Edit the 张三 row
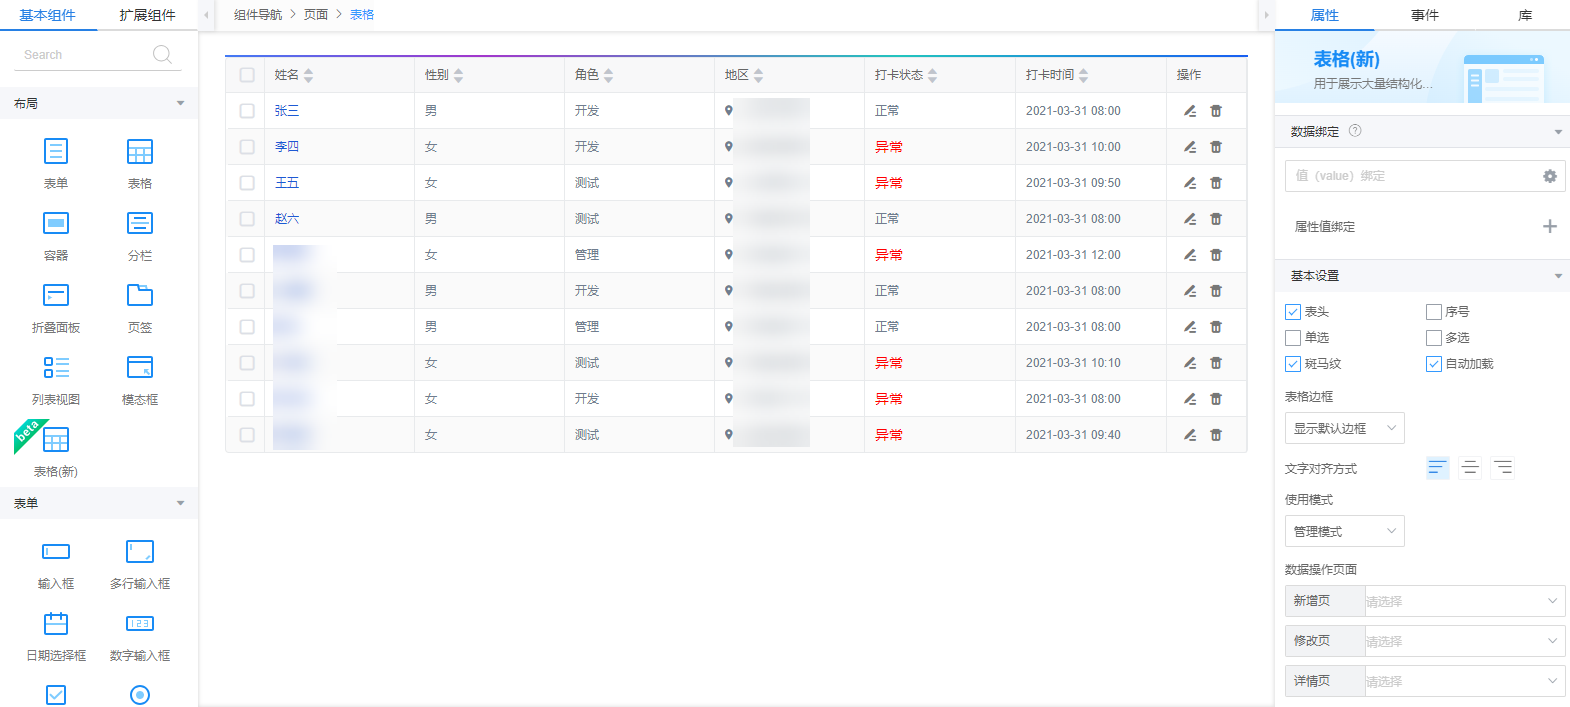1570x707 pixels. pos(1190,111)
